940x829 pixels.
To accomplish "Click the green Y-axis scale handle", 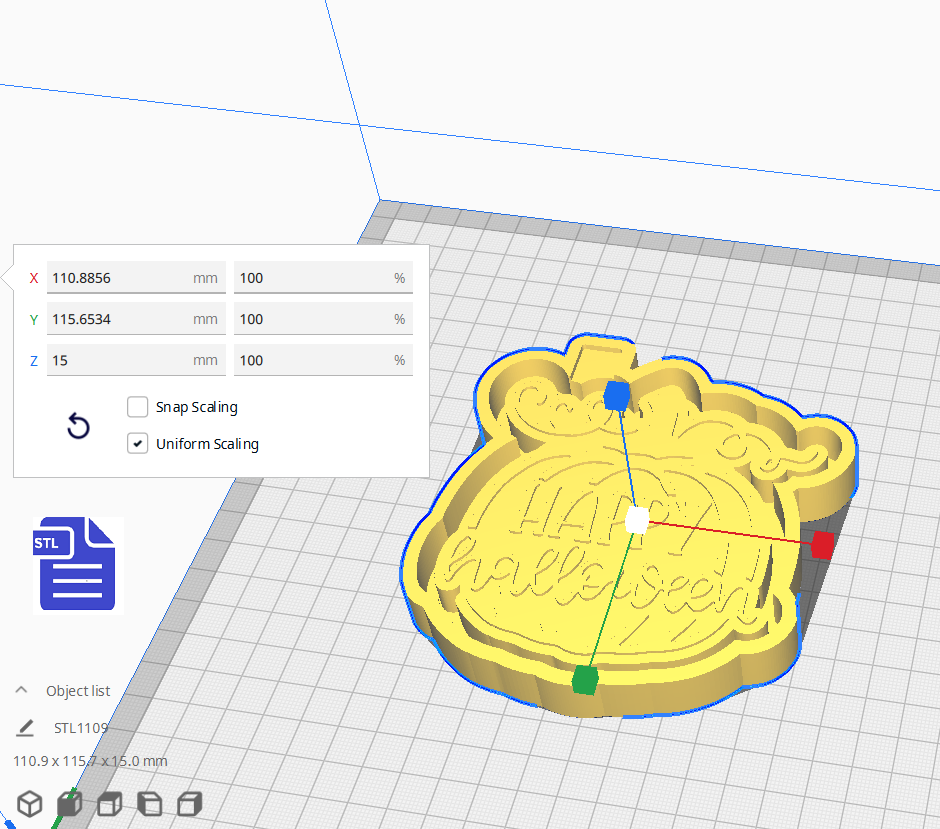I will (x=584, y=681).
